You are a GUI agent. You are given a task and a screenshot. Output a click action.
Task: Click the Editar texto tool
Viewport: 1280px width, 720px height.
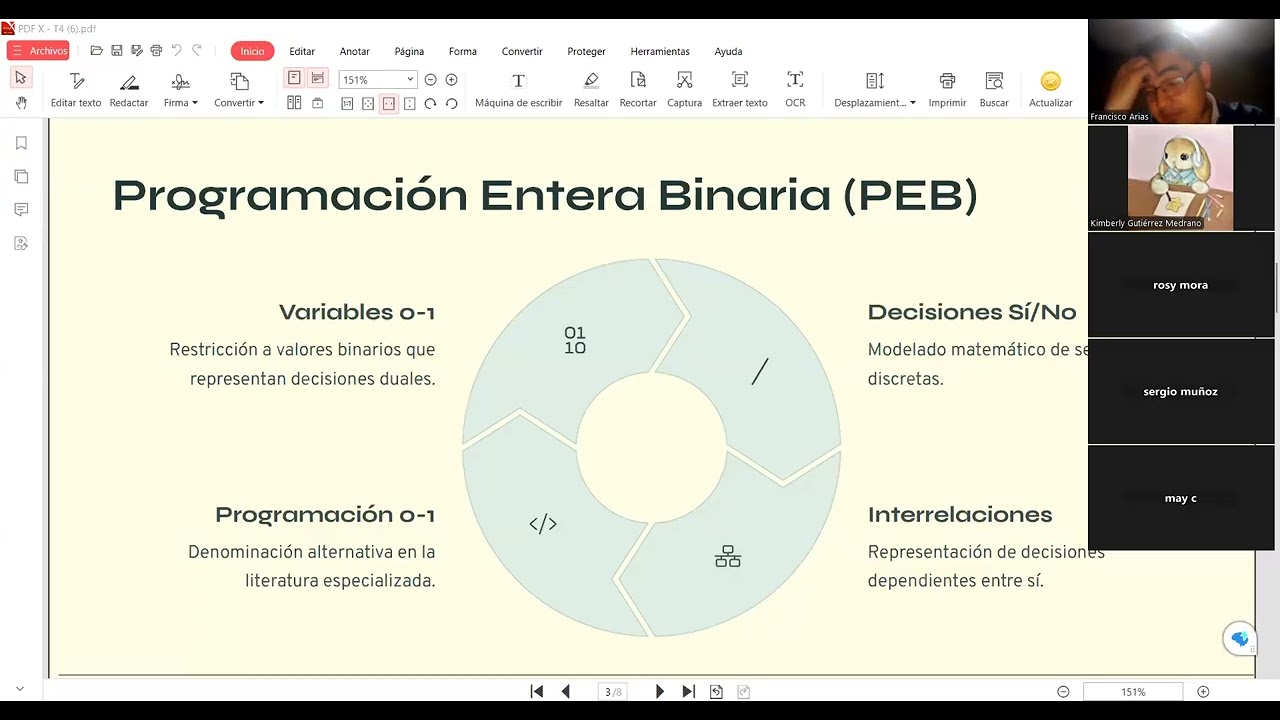click(76, 90)
